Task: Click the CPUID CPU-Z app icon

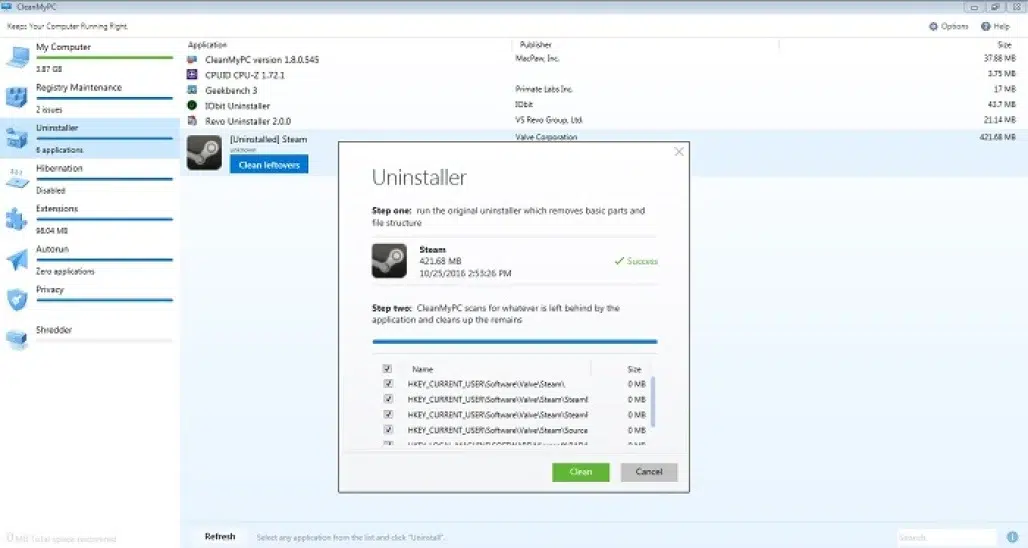Action: 192,75
